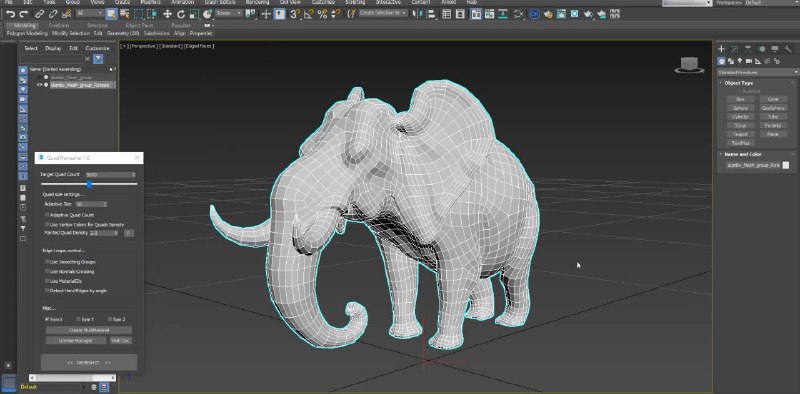Enable Use Smoothing Groups checkbox

click(x=47, y=262)
